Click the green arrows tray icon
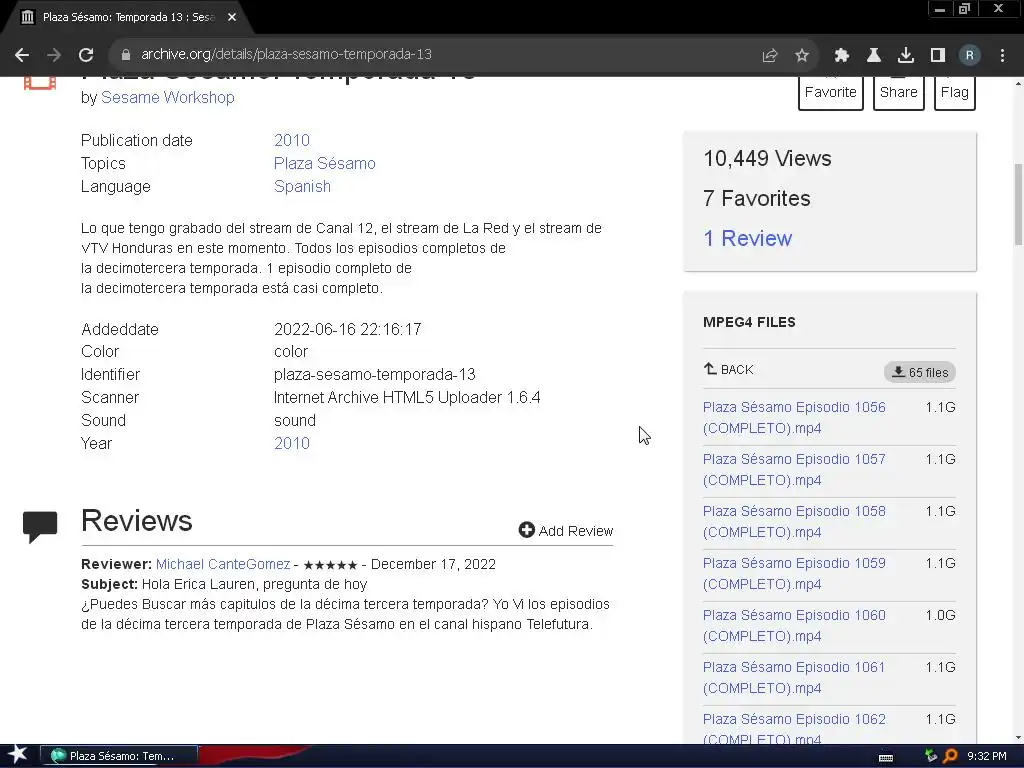The width and height of the screenshot is (1024, 768). click(x=931, y=756)
